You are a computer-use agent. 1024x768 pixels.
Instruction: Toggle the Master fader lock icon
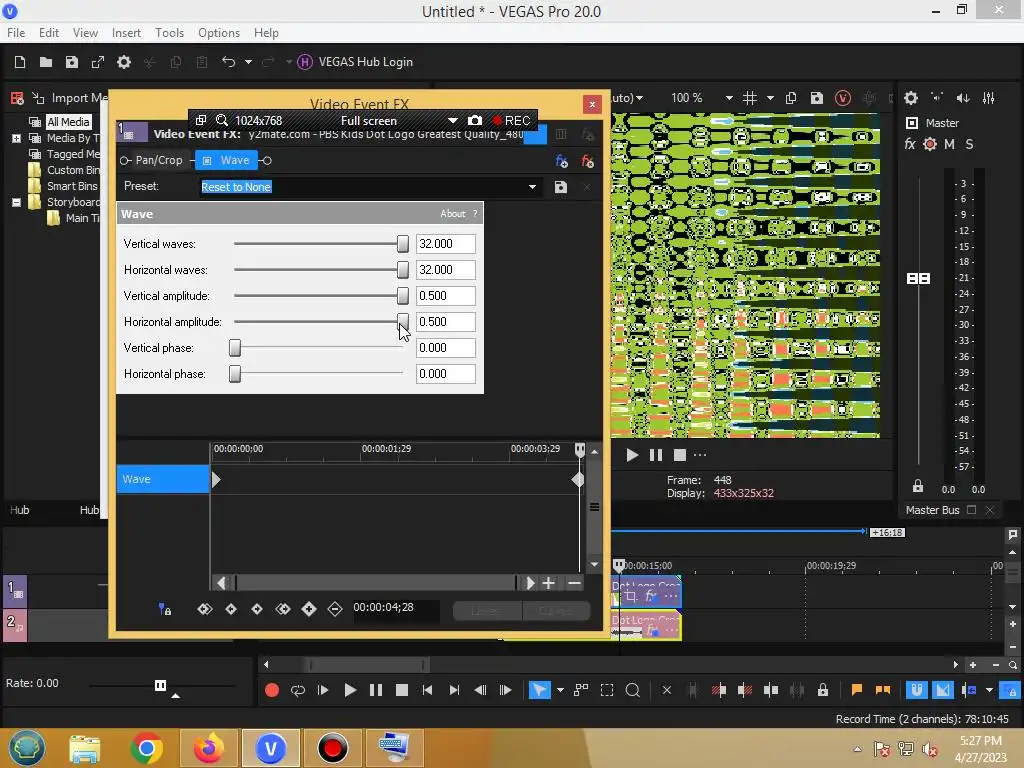tap(918, 487)
